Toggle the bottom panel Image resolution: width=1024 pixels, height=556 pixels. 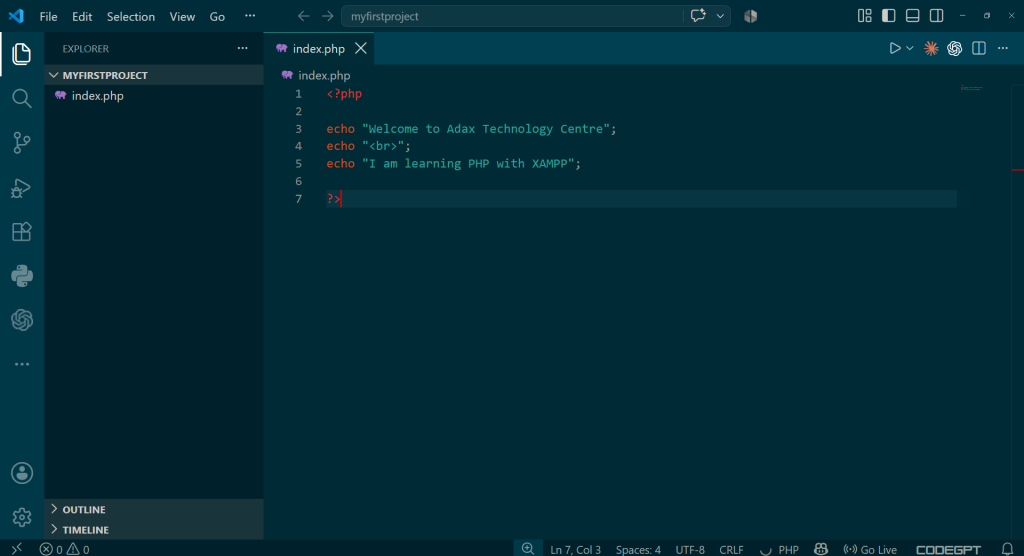point(912,16)
